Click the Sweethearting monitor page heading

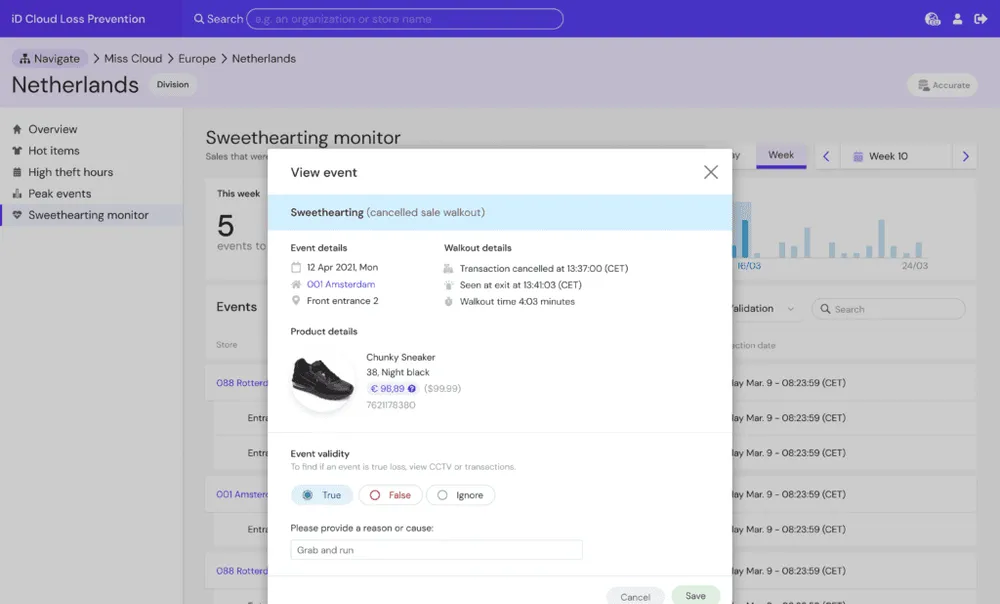303,138
